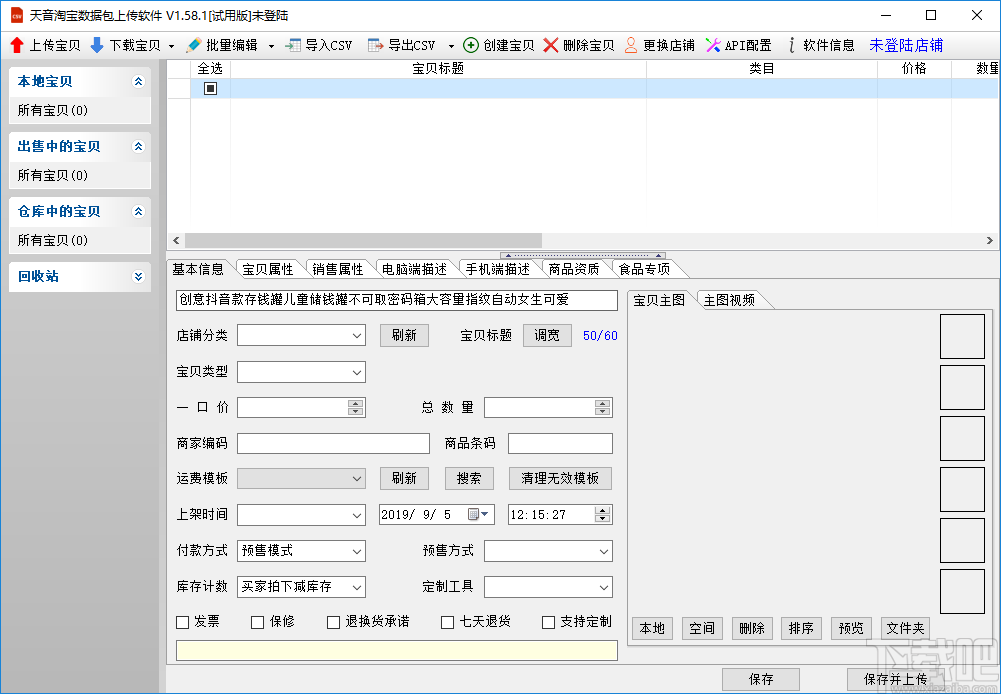Collapse the 本地宝贝 panel
The height and width of the screenshot is (694, 1001).
click(x=138, y=82)
